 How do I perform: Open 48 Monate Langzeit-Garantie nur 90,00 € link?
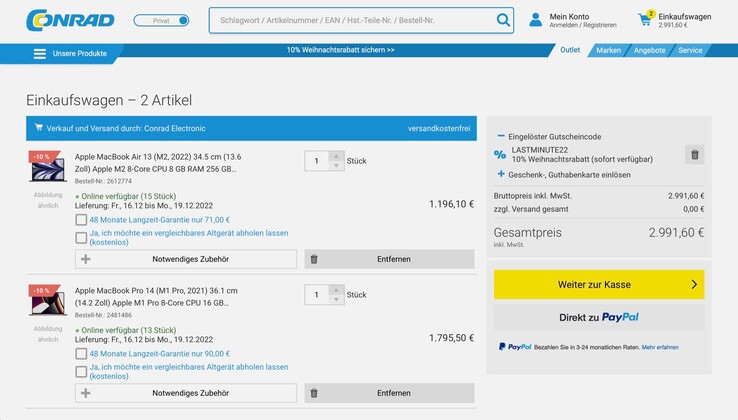(x=160, y=354)
